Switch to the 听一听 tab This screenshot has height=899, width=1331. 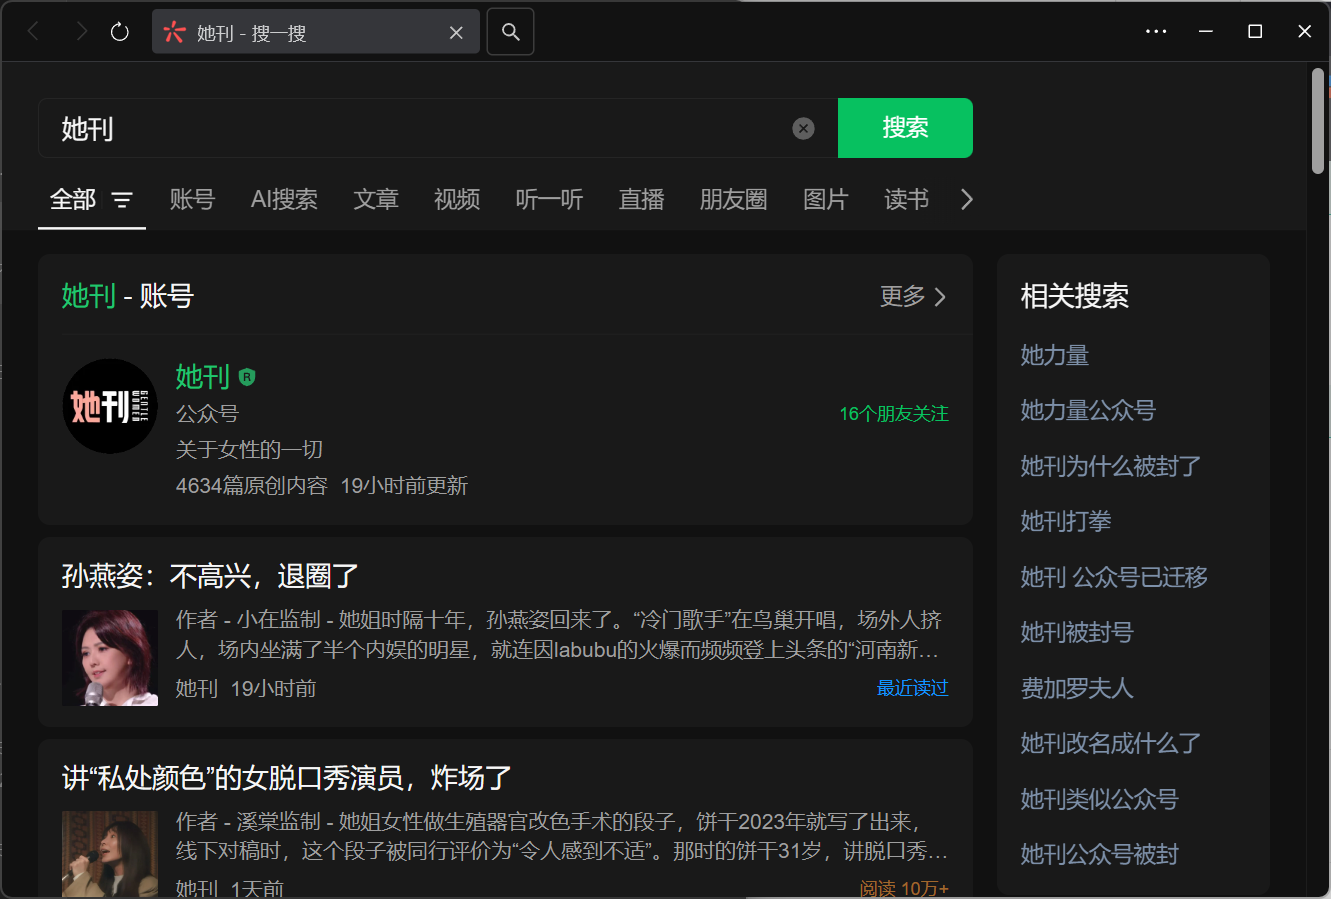(549, 200)
